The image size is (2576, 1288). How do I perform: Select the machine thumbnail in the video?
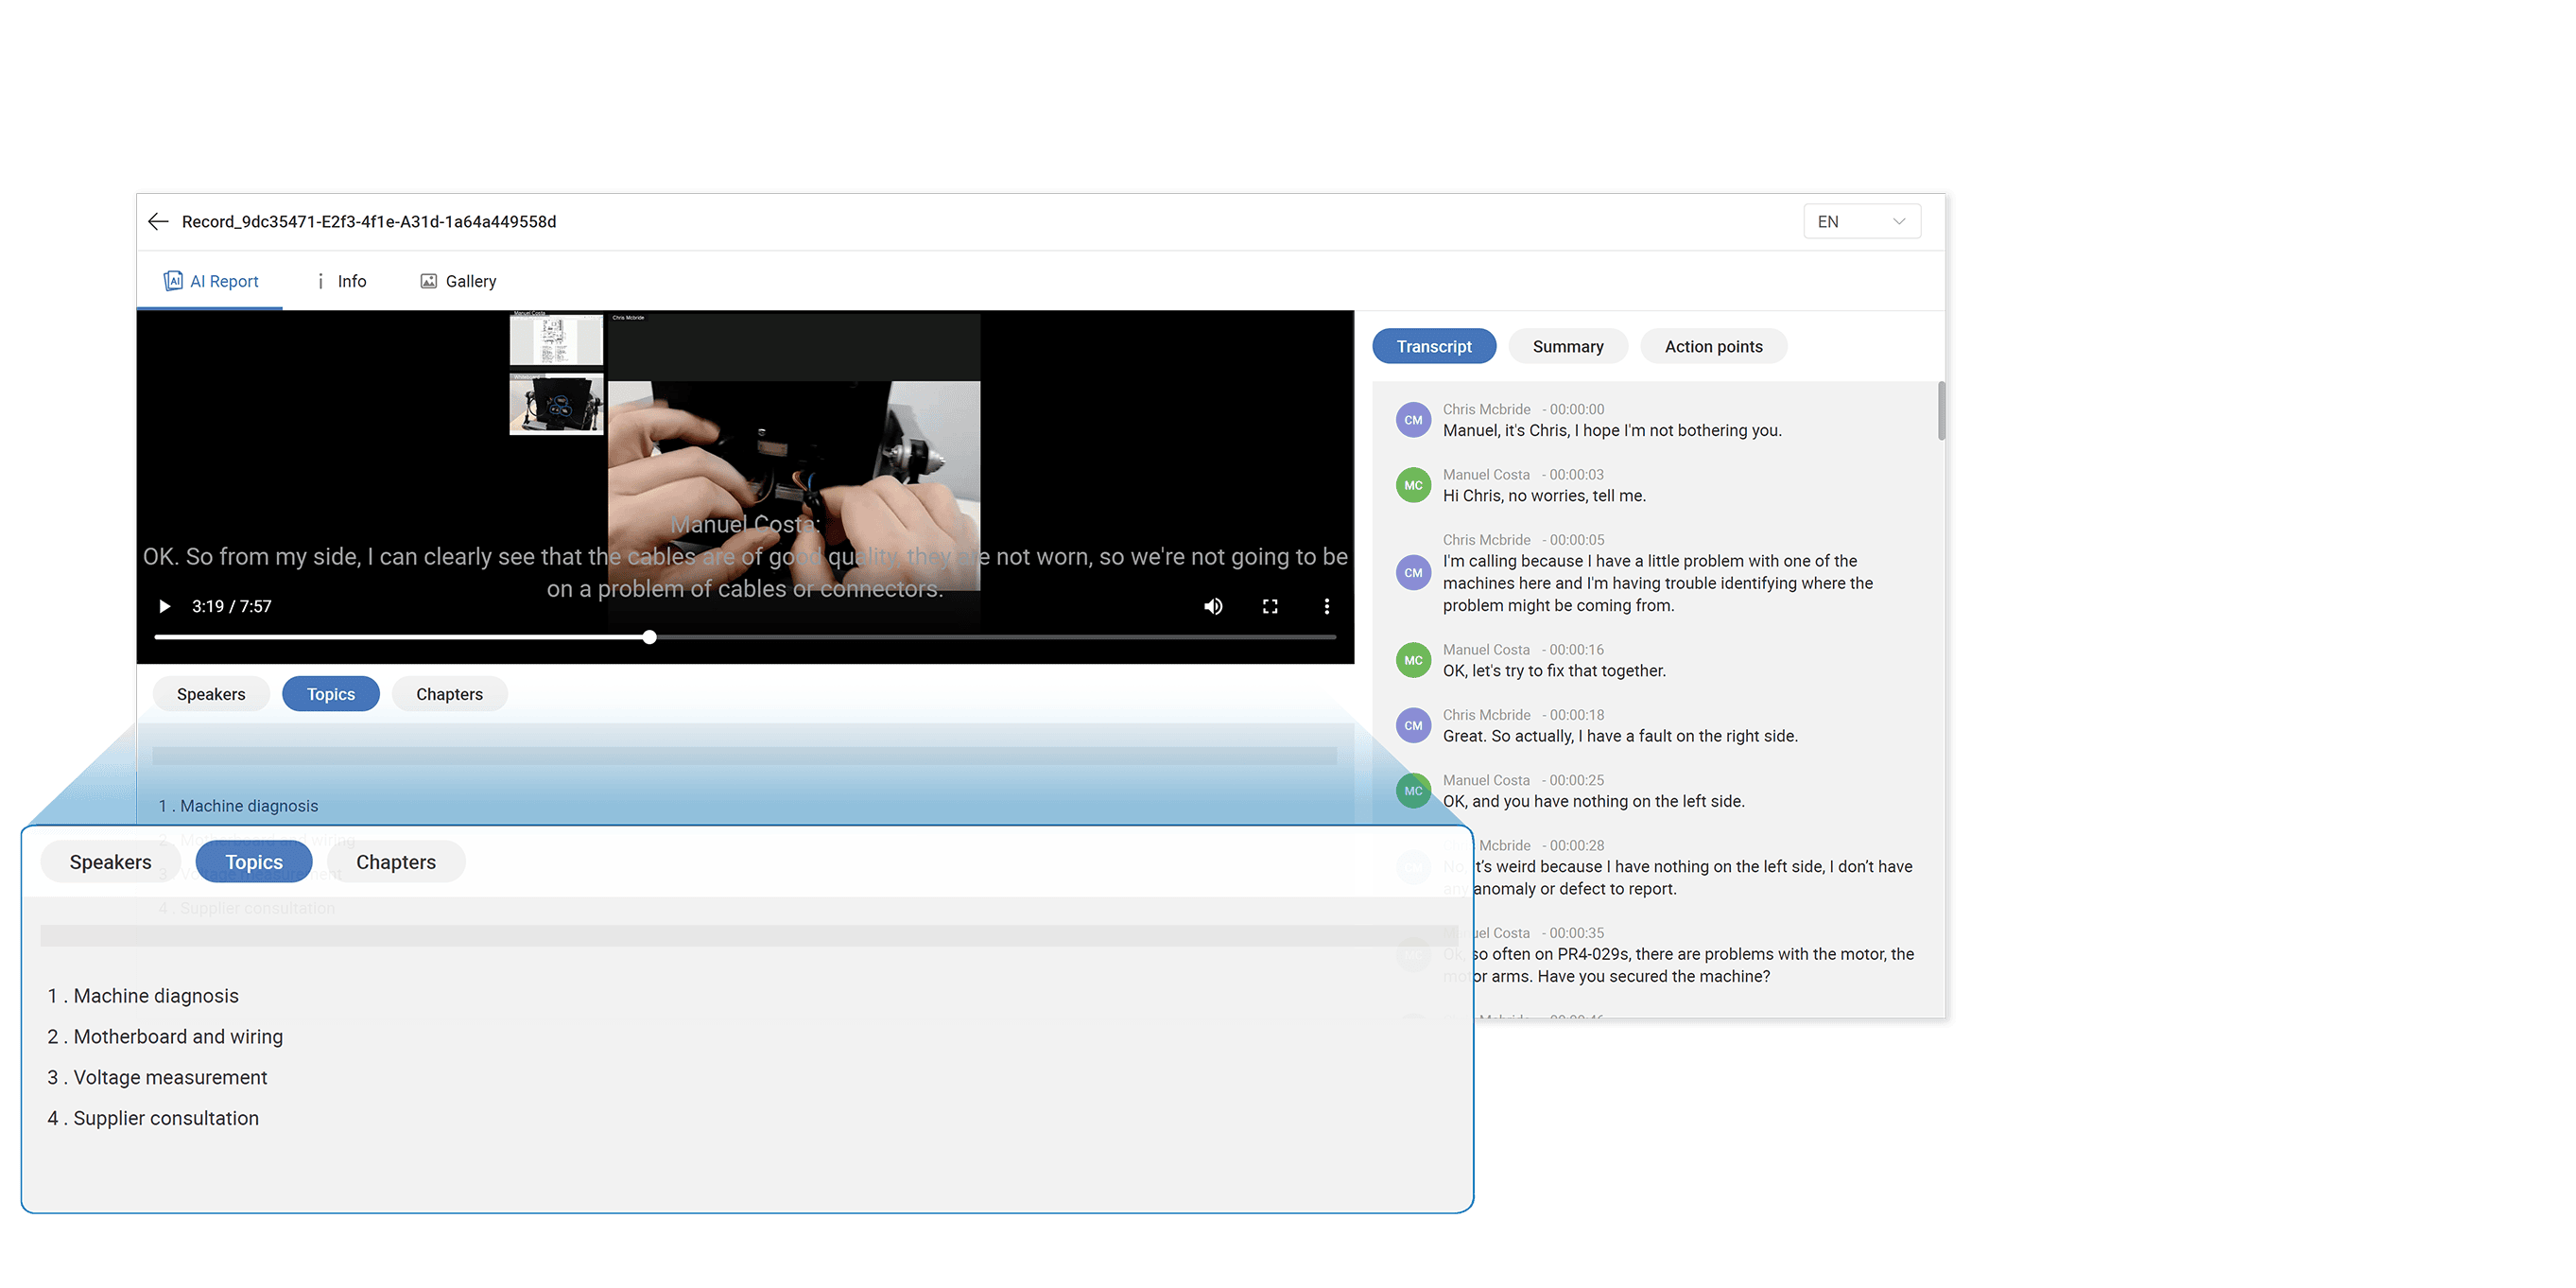click(556, 404)
